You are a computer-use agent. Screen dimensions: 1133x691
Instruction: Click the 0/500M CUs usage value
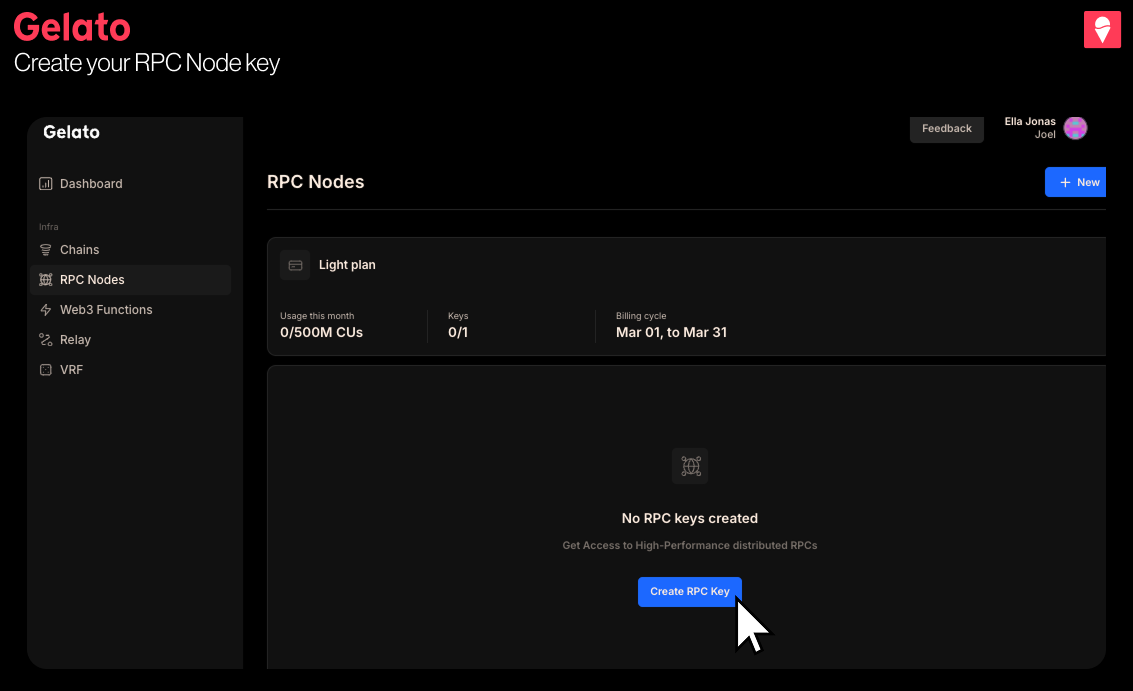coord(322,332)
